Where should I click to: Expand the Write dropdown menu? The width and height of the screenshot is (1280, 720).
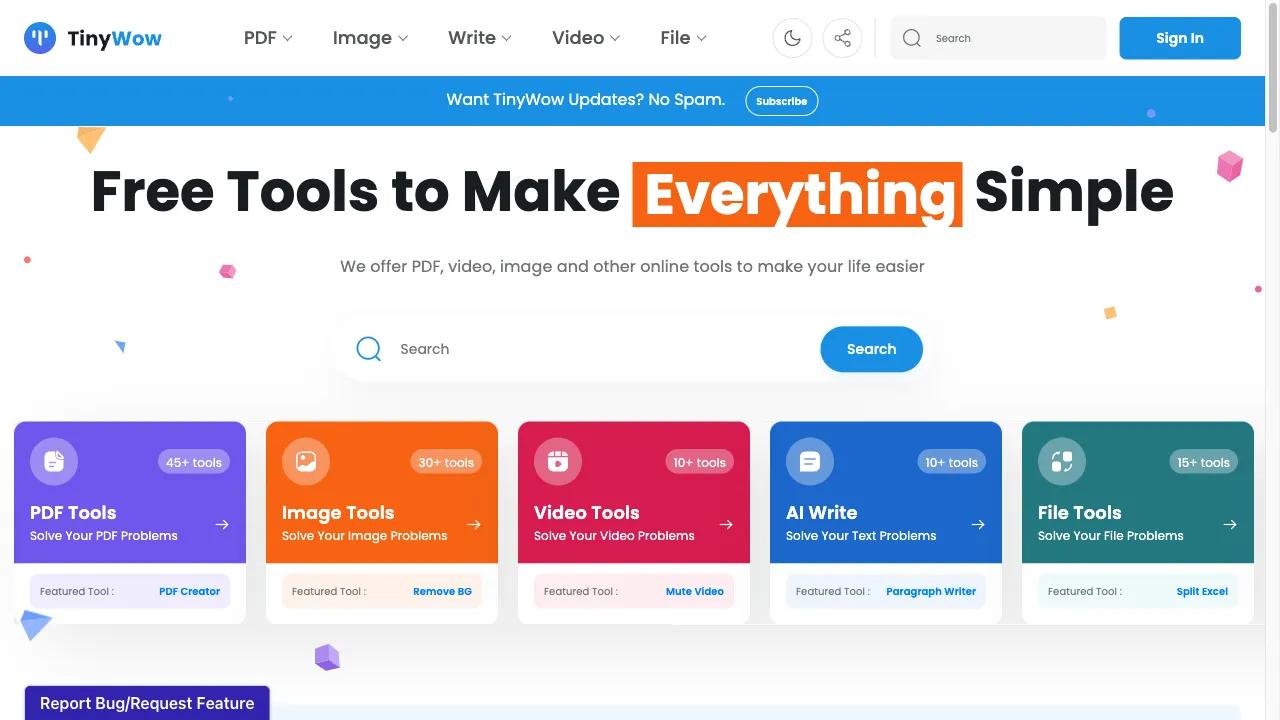coord(480,38)
